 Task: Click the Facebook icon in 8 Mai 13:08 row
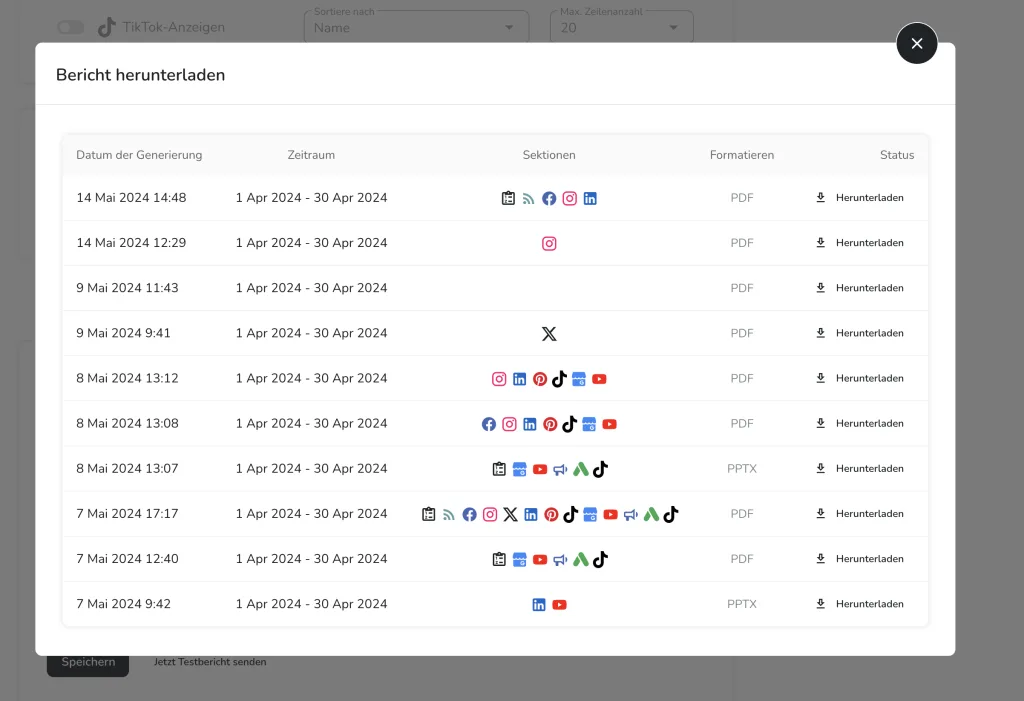click(x=488, y=424)
